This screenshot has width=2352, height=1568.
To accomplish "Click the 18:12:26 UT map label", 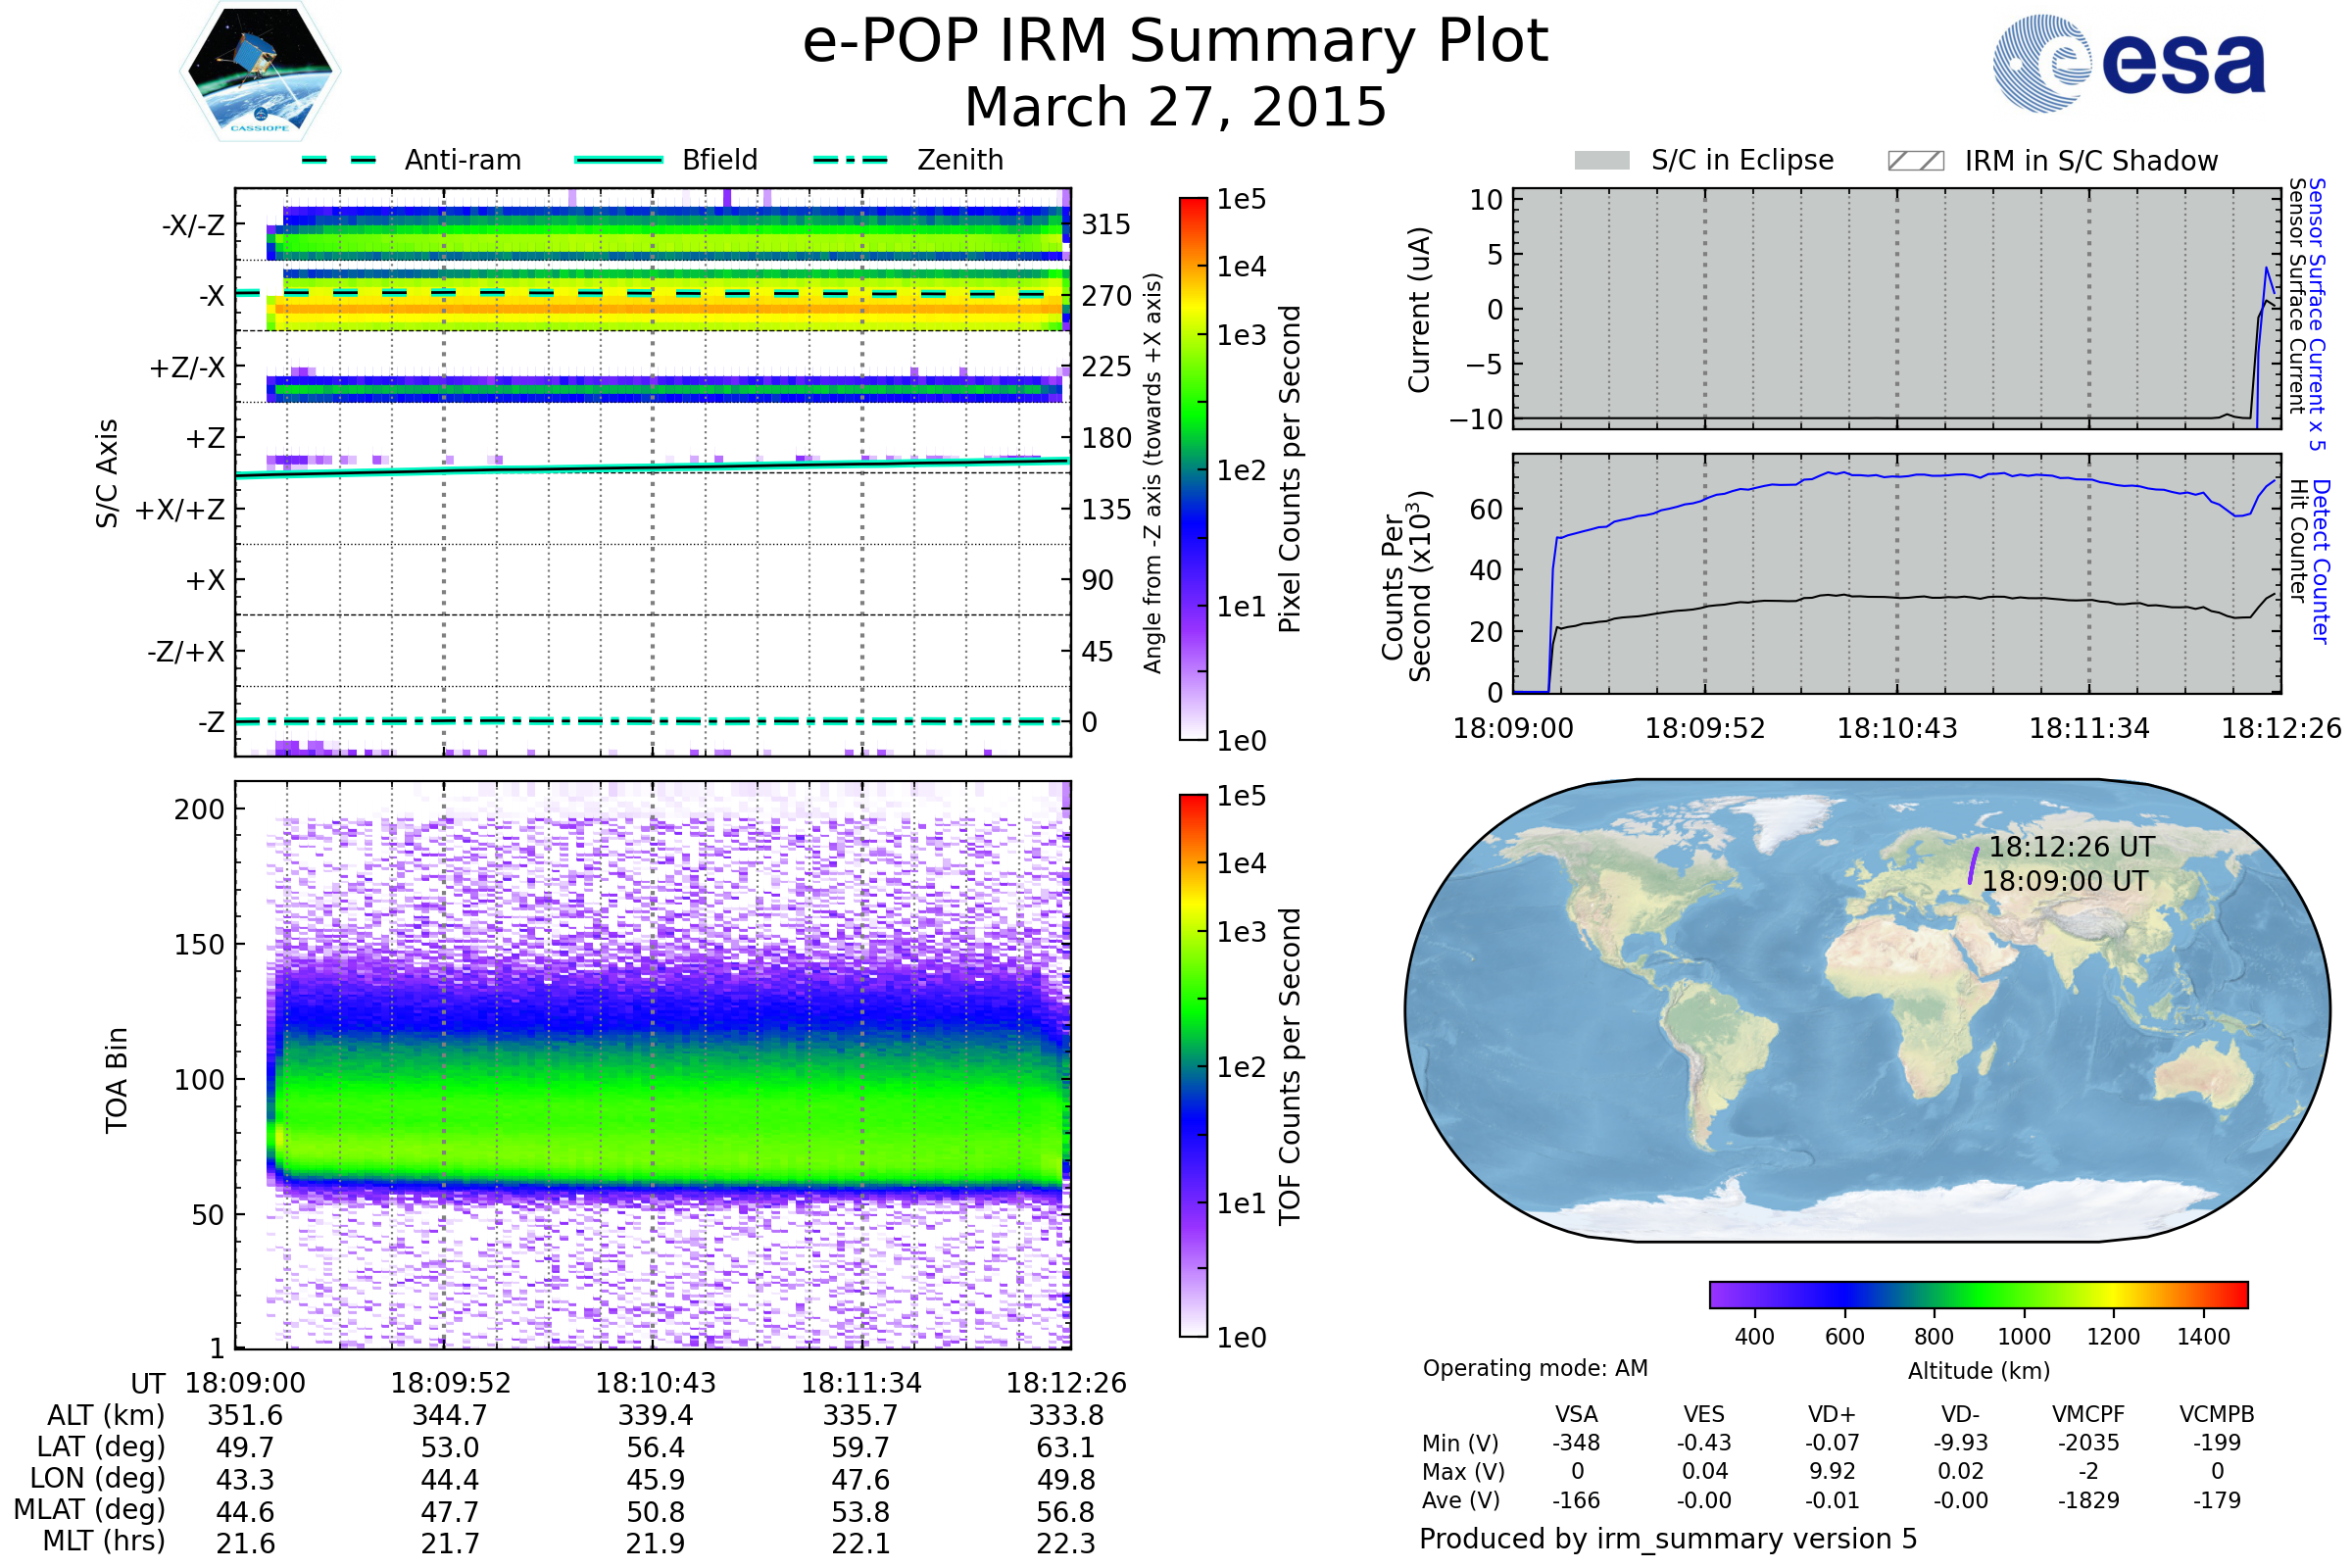I will pos(2071,847).
